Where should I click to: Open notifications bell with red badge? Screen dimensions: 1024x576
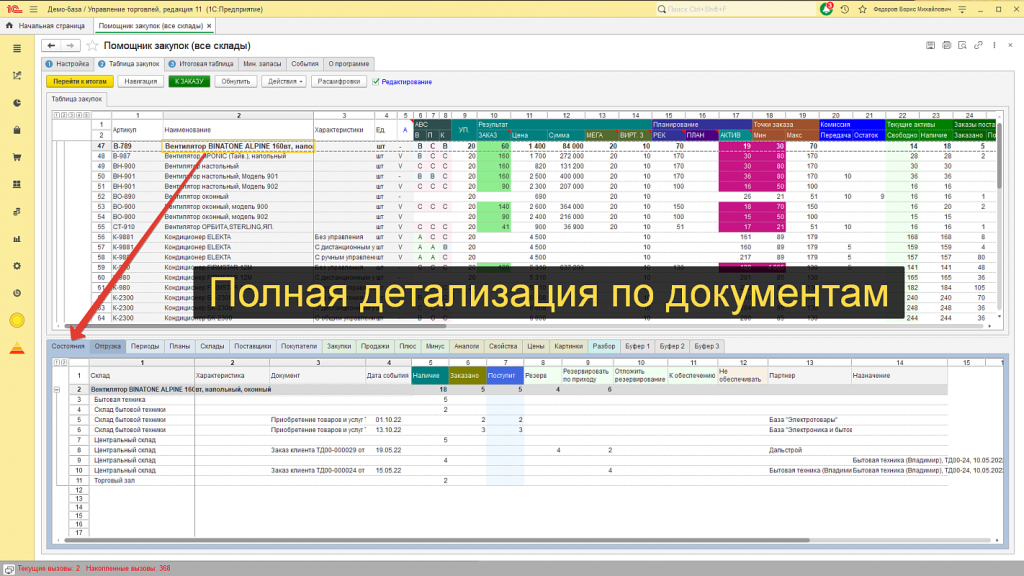click(826, 9)
